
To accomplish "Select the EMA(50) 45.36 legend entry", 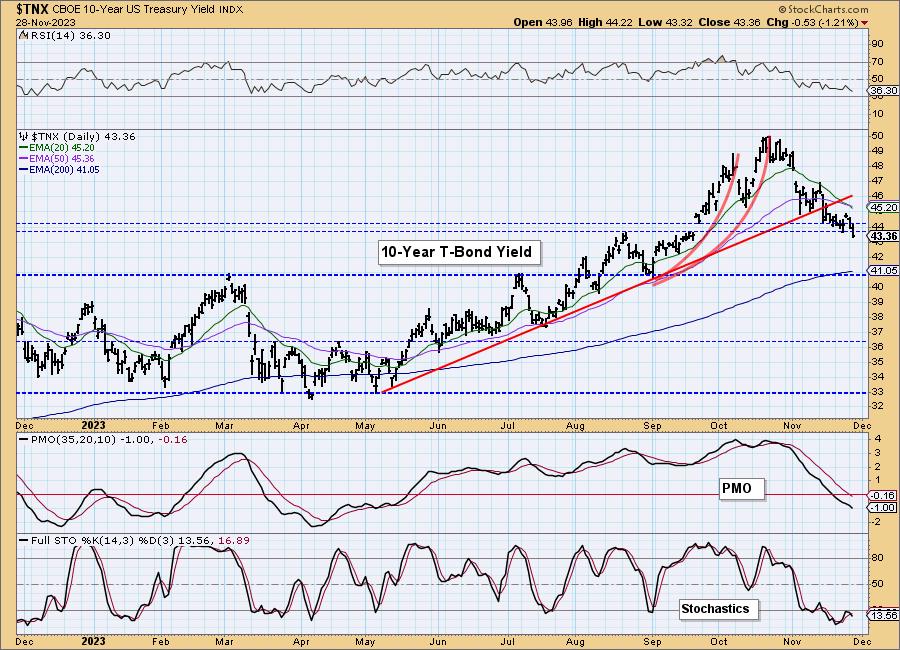I will point(56,158).
